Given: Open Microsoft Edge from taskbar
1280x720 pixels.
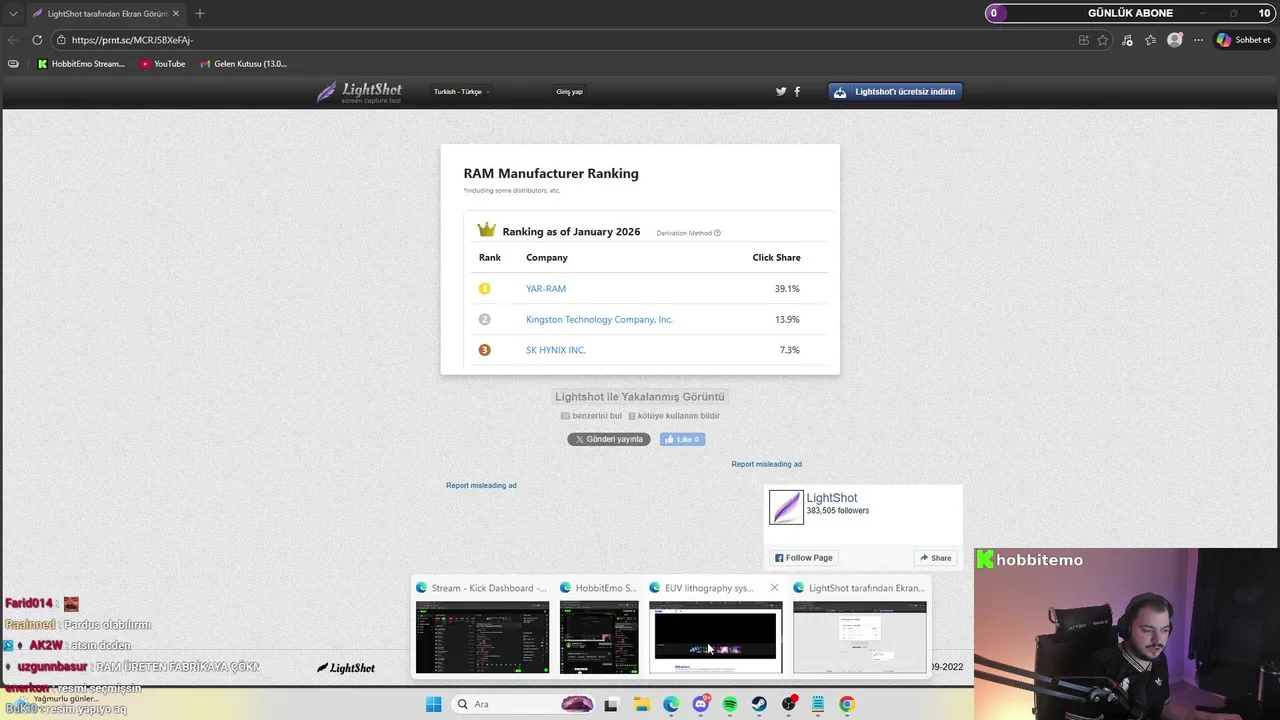Looking at the screenshot, I should coord(671,704).
